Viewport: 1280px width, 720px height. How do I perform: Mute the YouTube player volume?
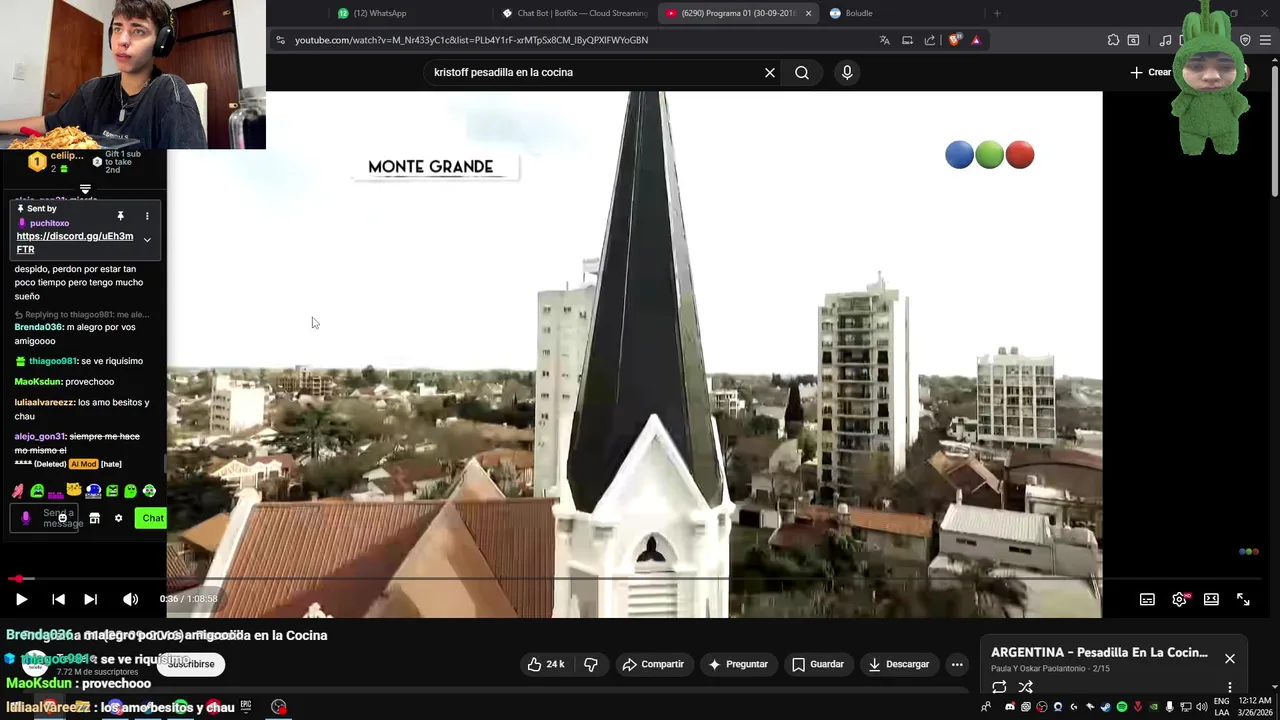[x=130, y=599]
